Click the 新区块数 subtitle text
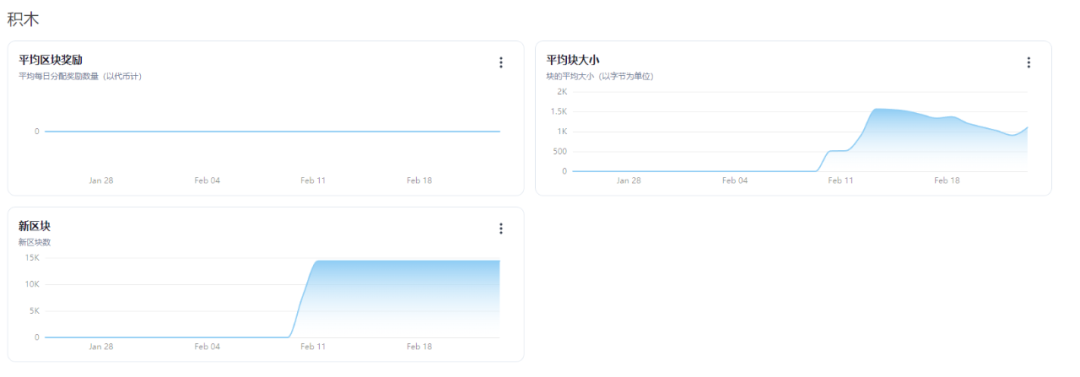Viewport: 1080px width, 377px height. click(x=34, y=242)
